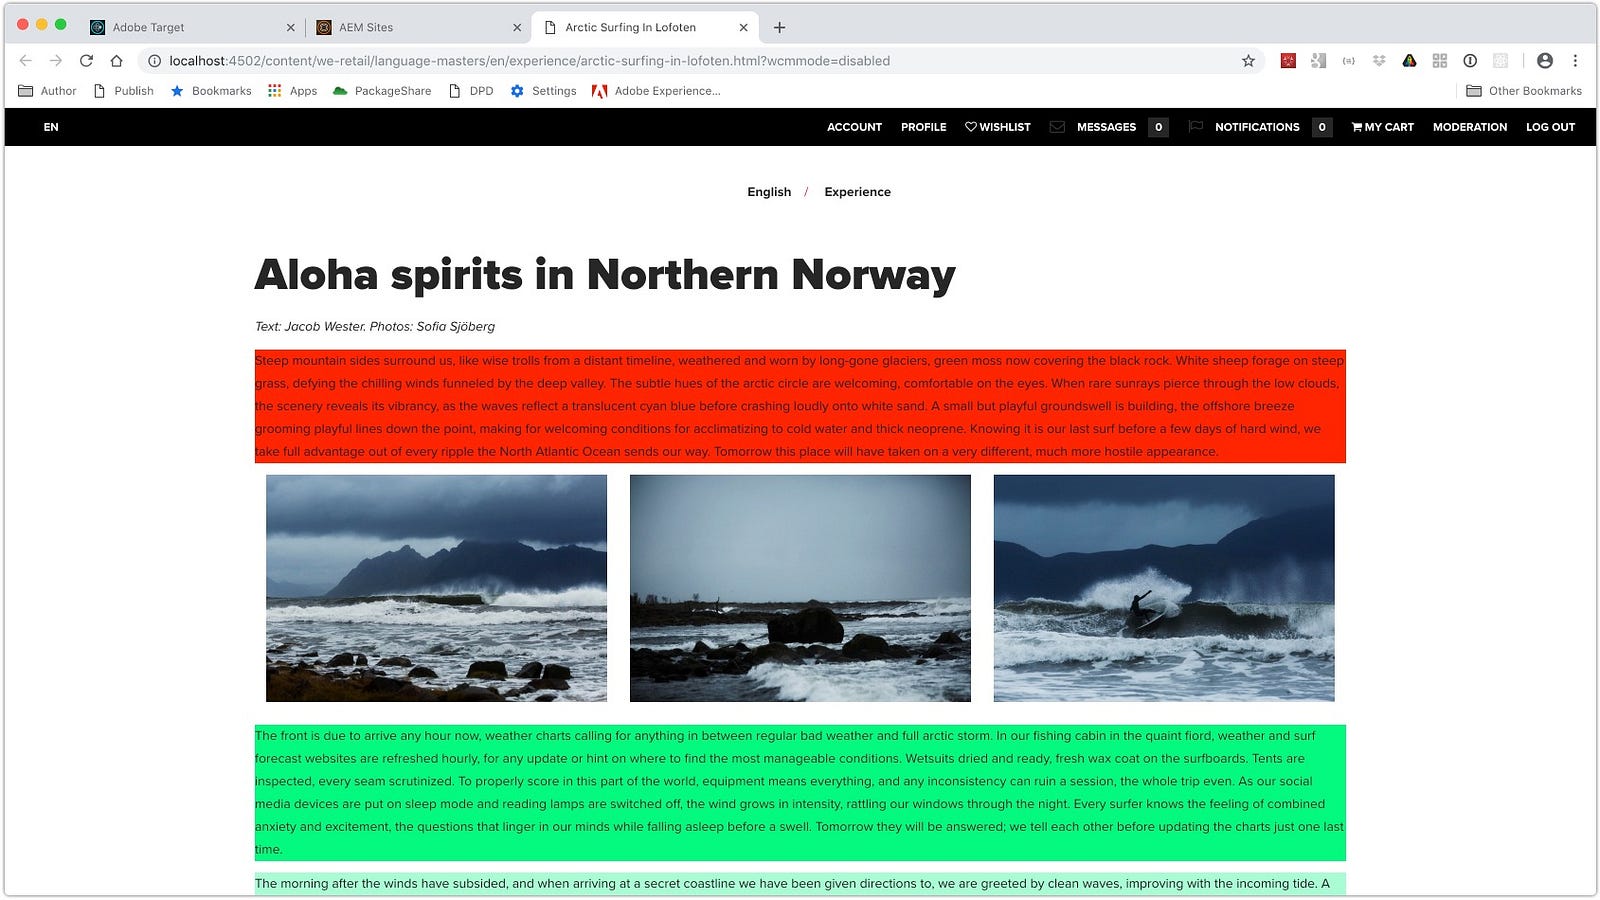This screenshot has width=1600, height=900.
Task: Open the Chrome three-dot menu
Action: click(1575, 61)
